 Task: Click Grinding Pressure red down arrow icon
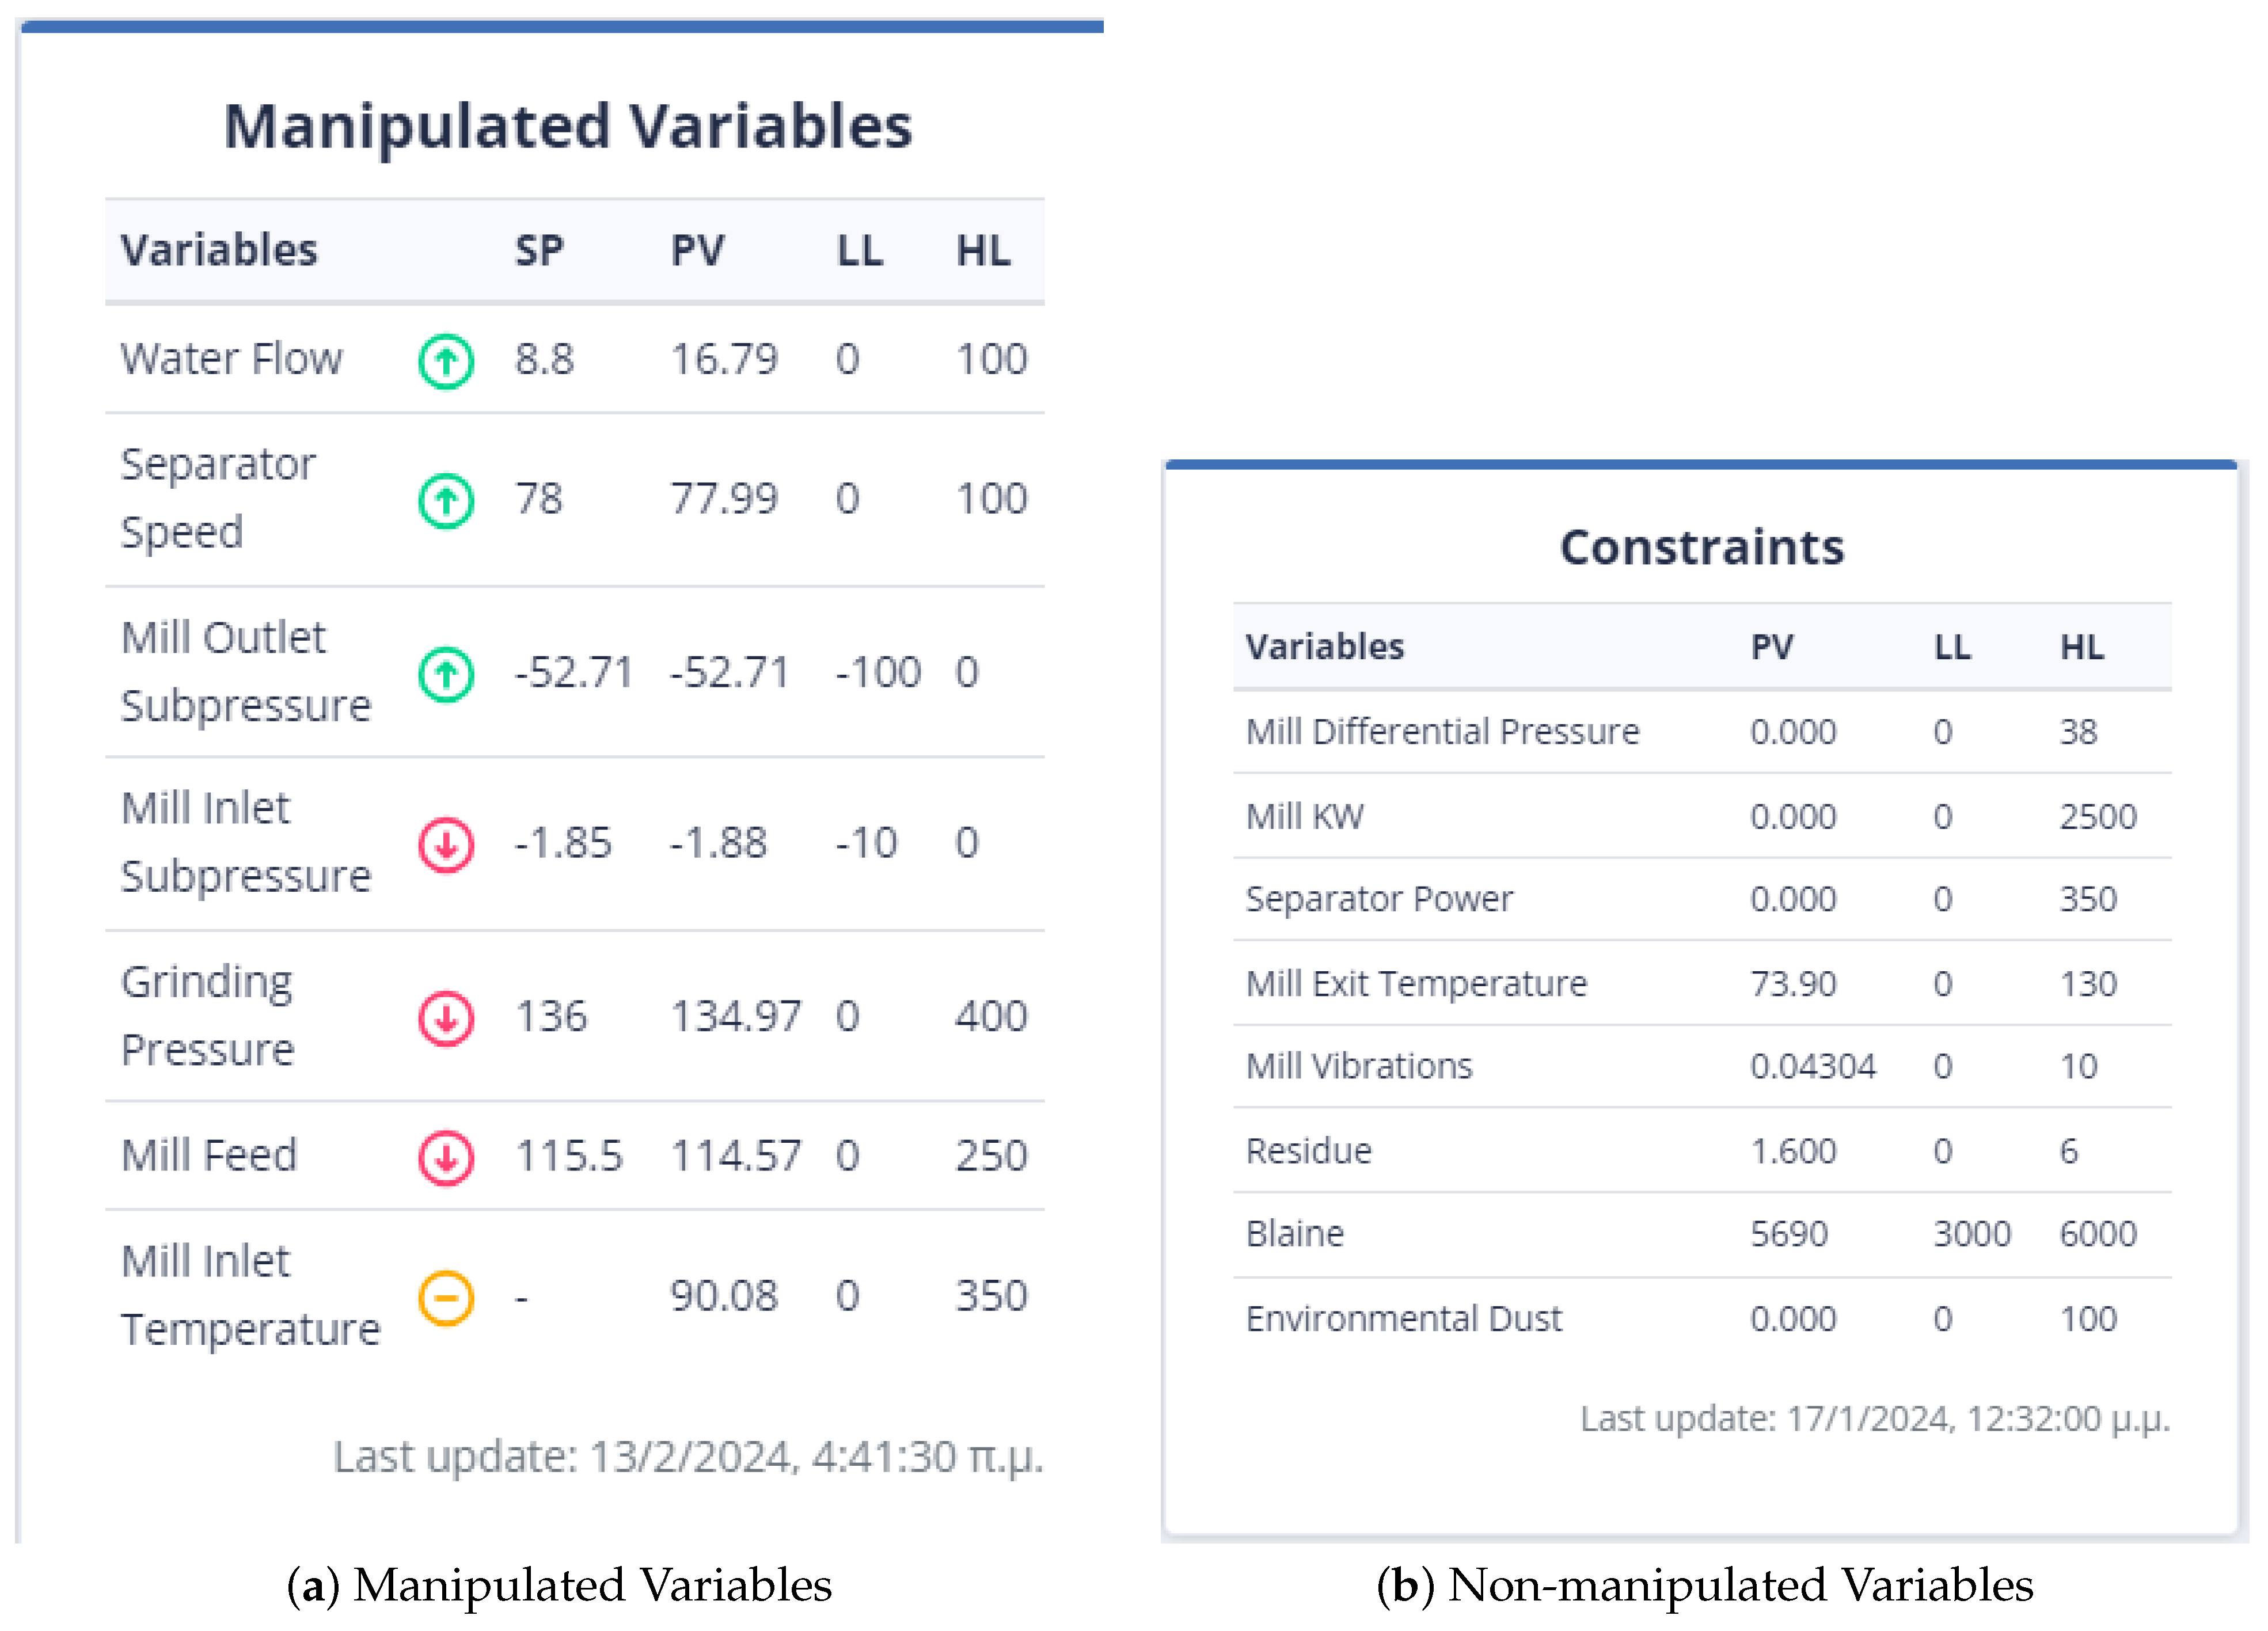click(446, 1018)
